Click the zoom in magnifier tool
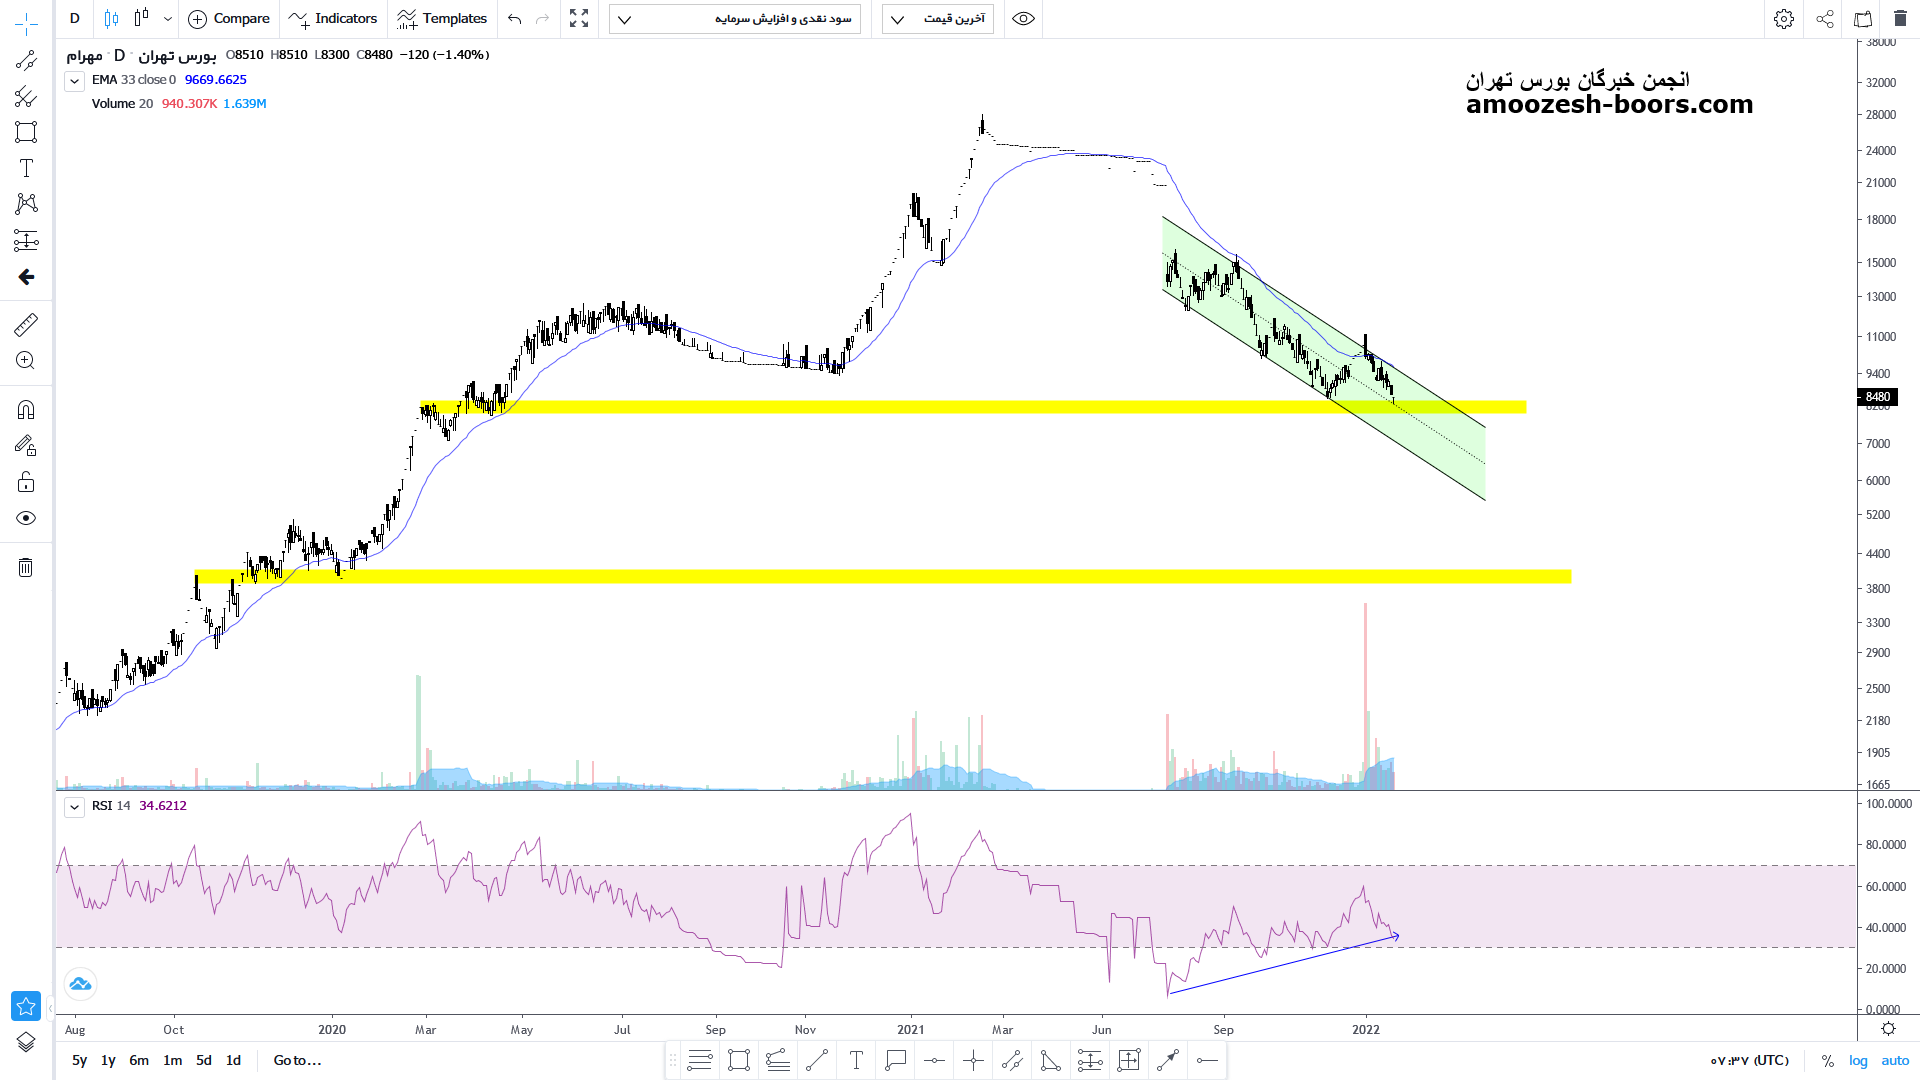 click(26, 361)
